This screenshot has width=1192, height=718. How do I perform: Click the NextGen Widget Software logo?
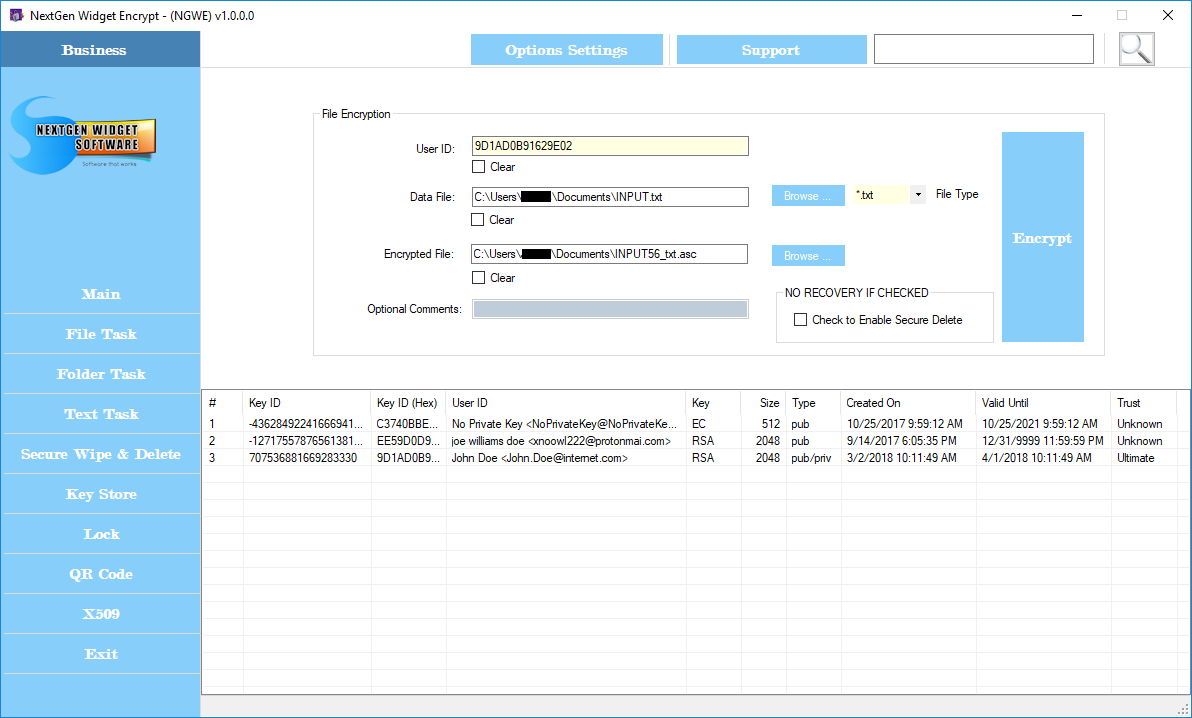point(83,136)
